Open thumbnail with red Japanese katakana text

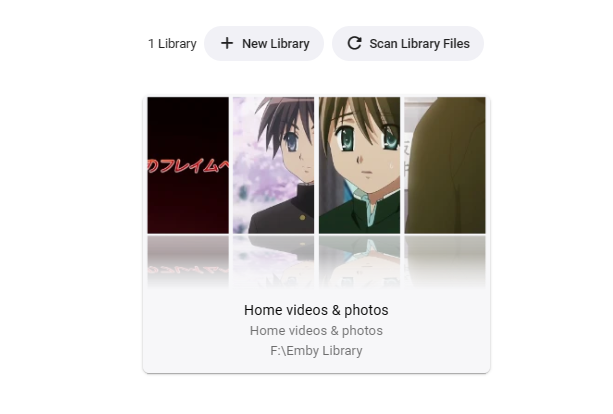[188, 165]
